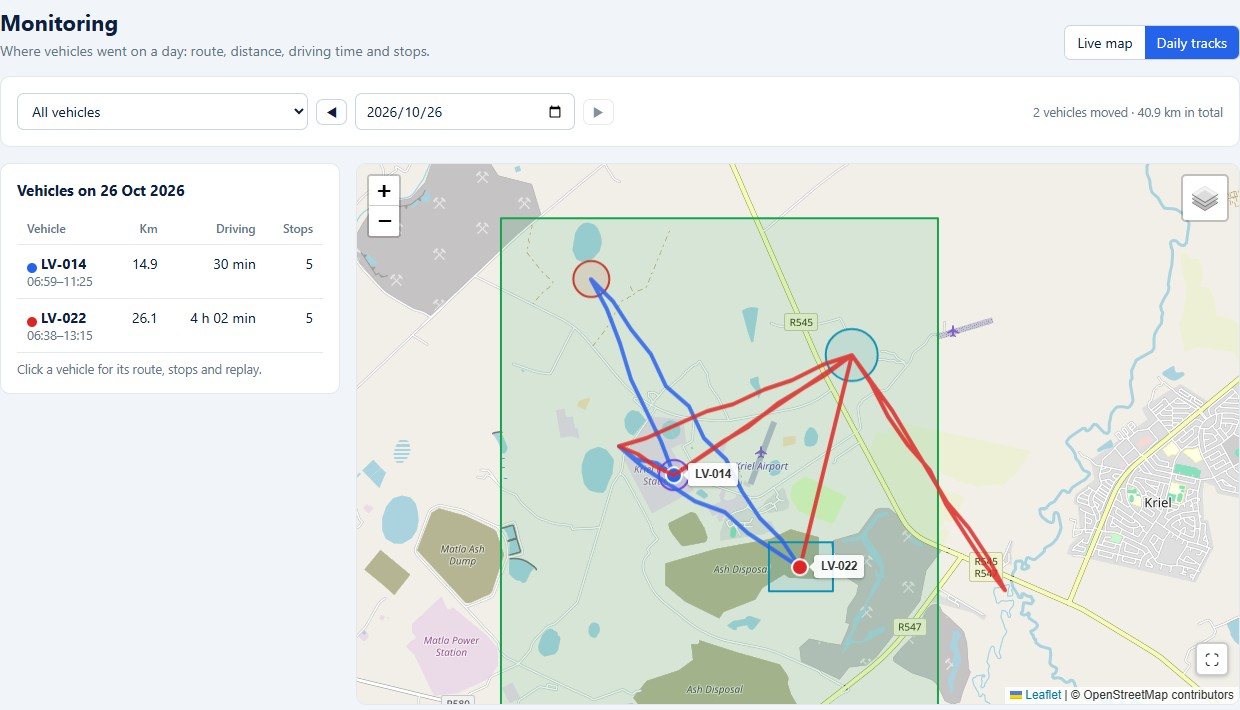Click the Driving column header
The height and width of the screenshot is (710, 1240).
[236, 229]
